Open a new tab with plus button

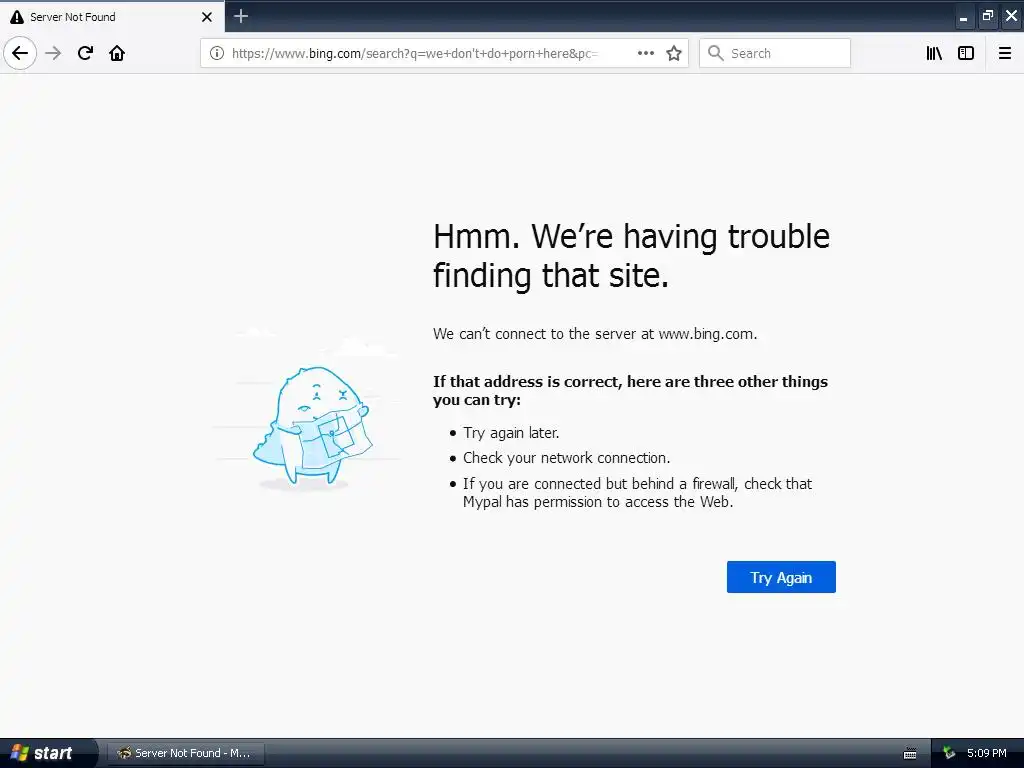(x=241, y=16)
